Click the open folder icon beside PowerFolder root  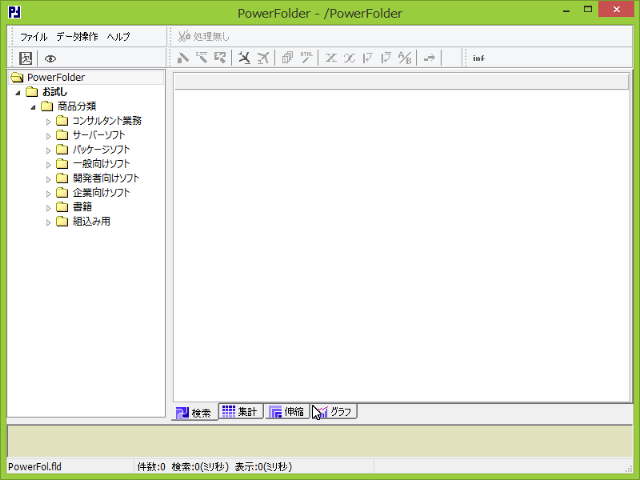pos(17,77)
